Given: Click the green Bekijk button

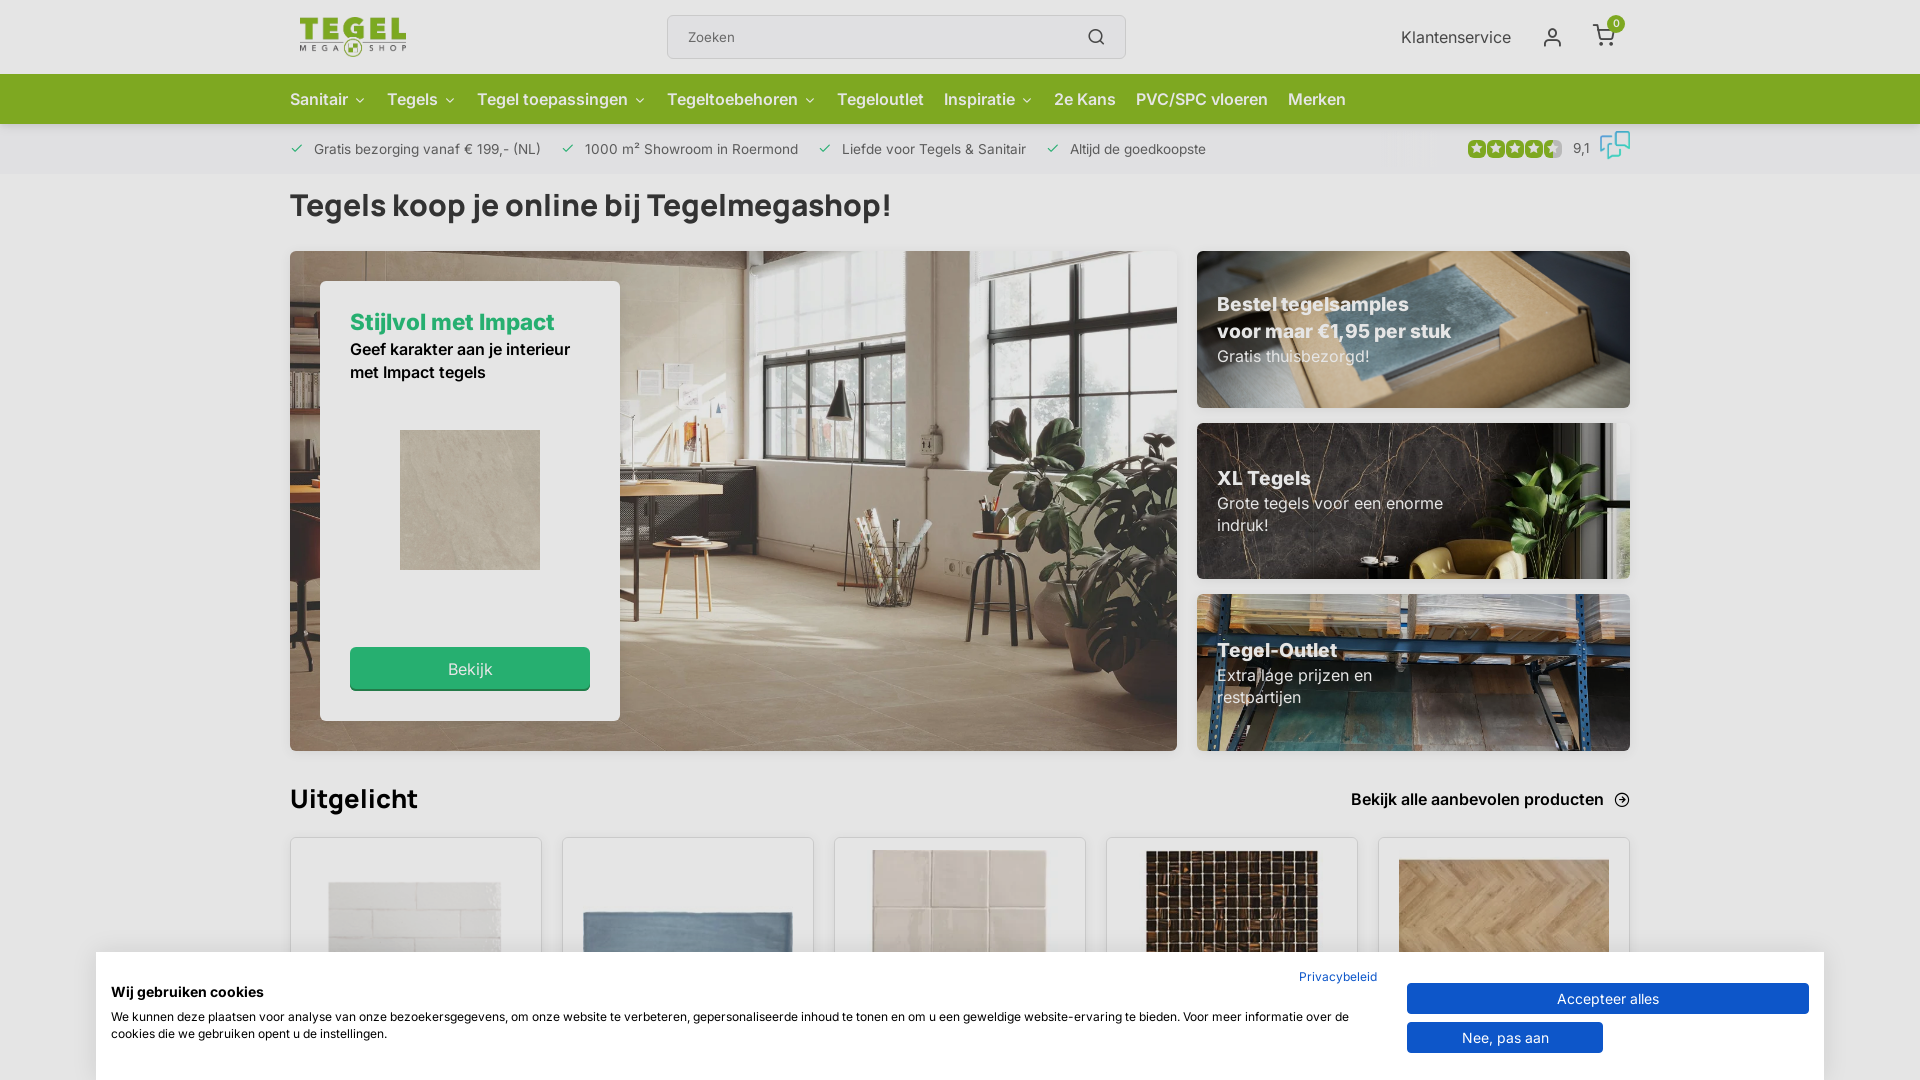Looking at the screenshot, I should [470, 669].
